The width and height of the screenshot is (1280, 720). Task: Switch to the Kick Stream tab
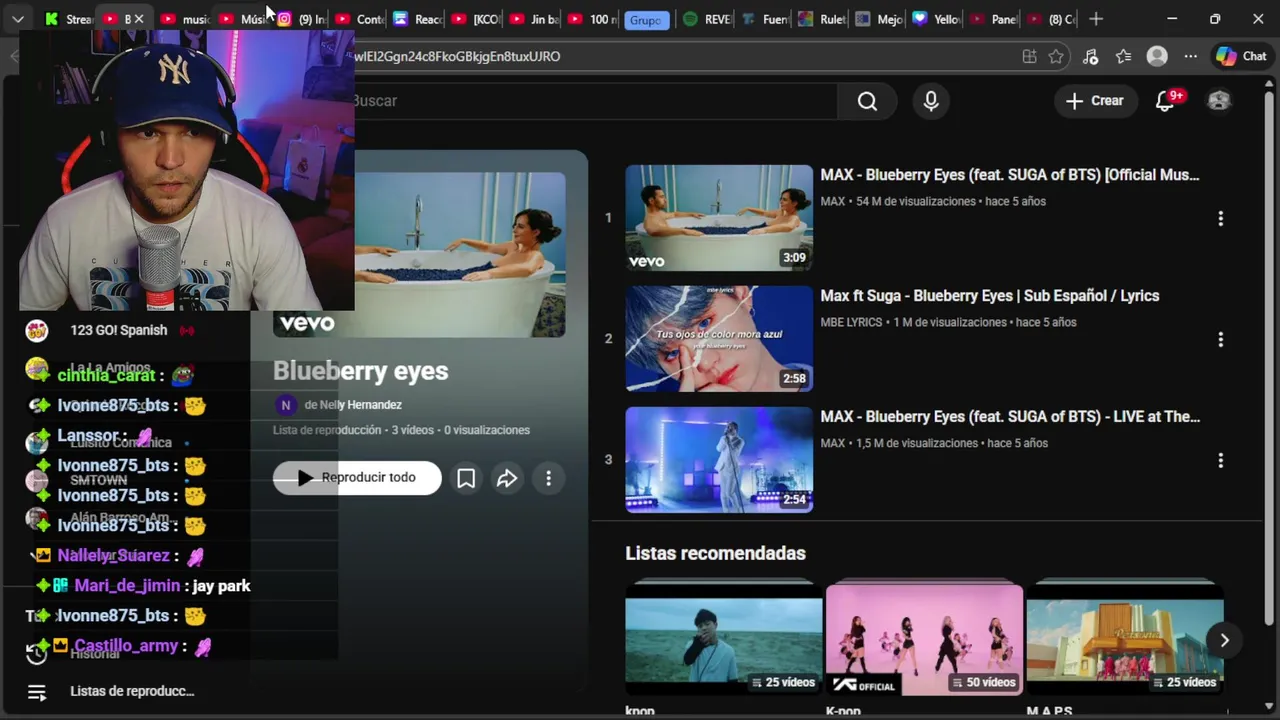tap(68, 19)
